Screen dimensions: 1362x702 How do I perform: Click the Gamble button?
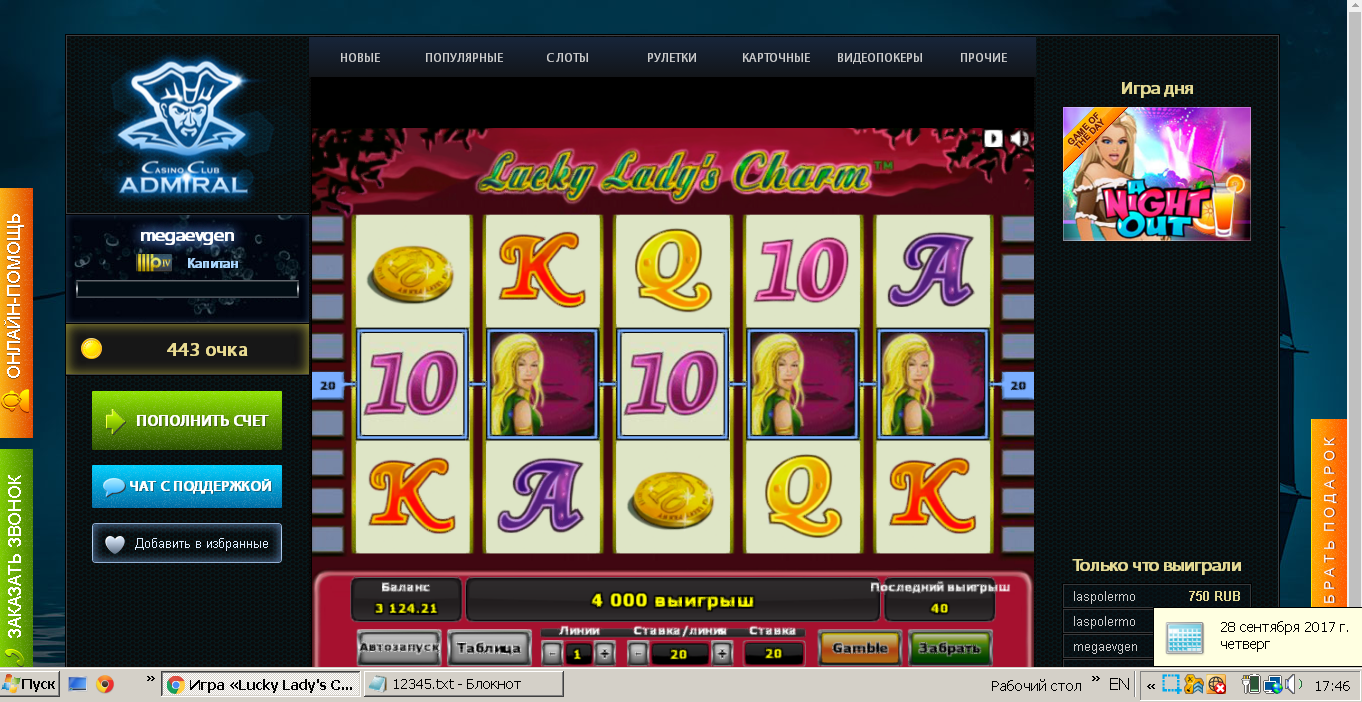pos(860,648)
